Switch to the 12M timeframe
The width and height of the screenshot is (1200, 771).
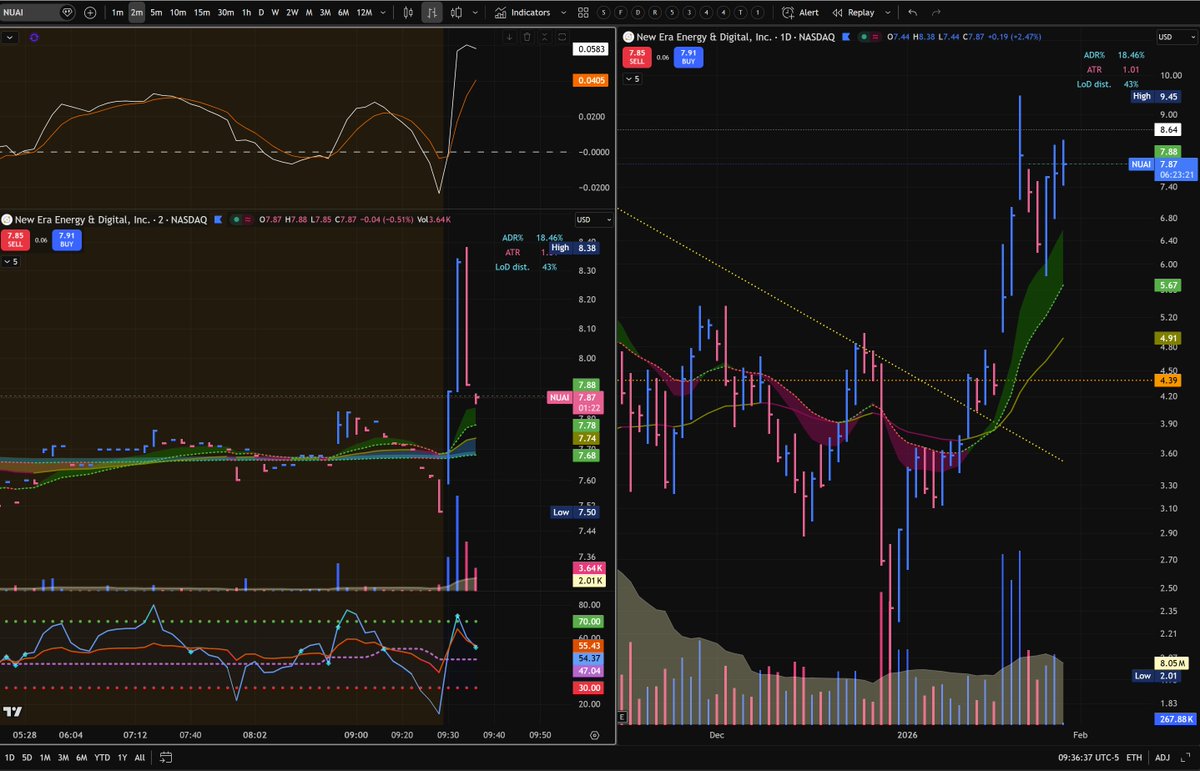(x=364, y=13)
